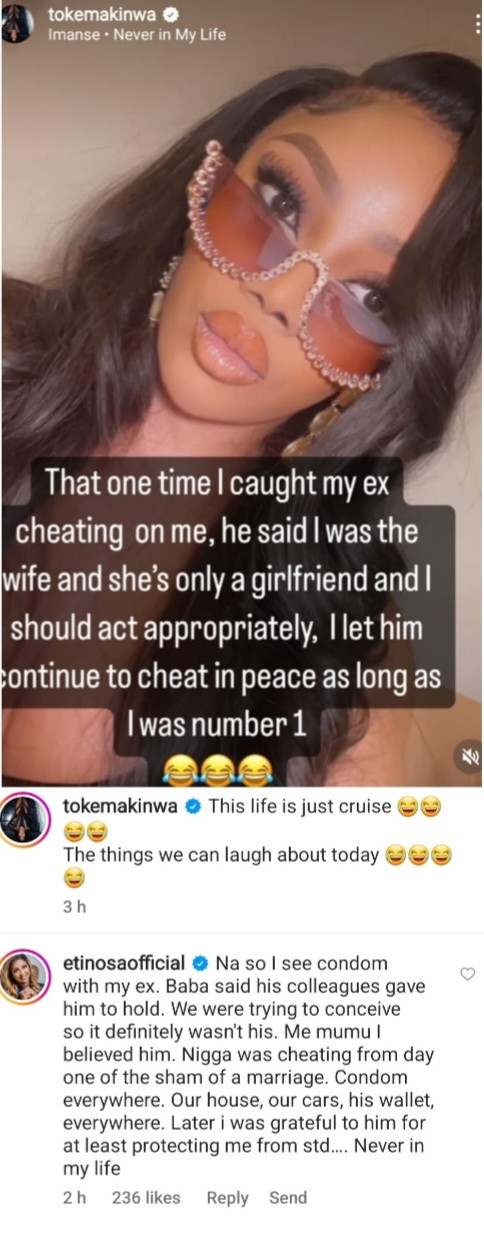
Task: Open the three-dot post options menu
Action: (x=476, y=23)
